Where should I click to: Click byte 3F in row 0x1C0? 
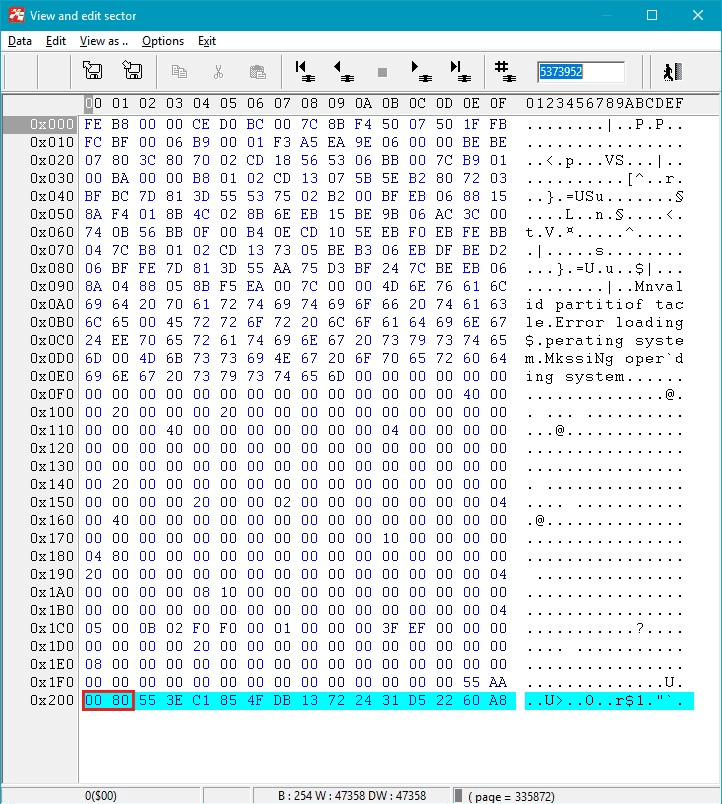pos(390,629)
